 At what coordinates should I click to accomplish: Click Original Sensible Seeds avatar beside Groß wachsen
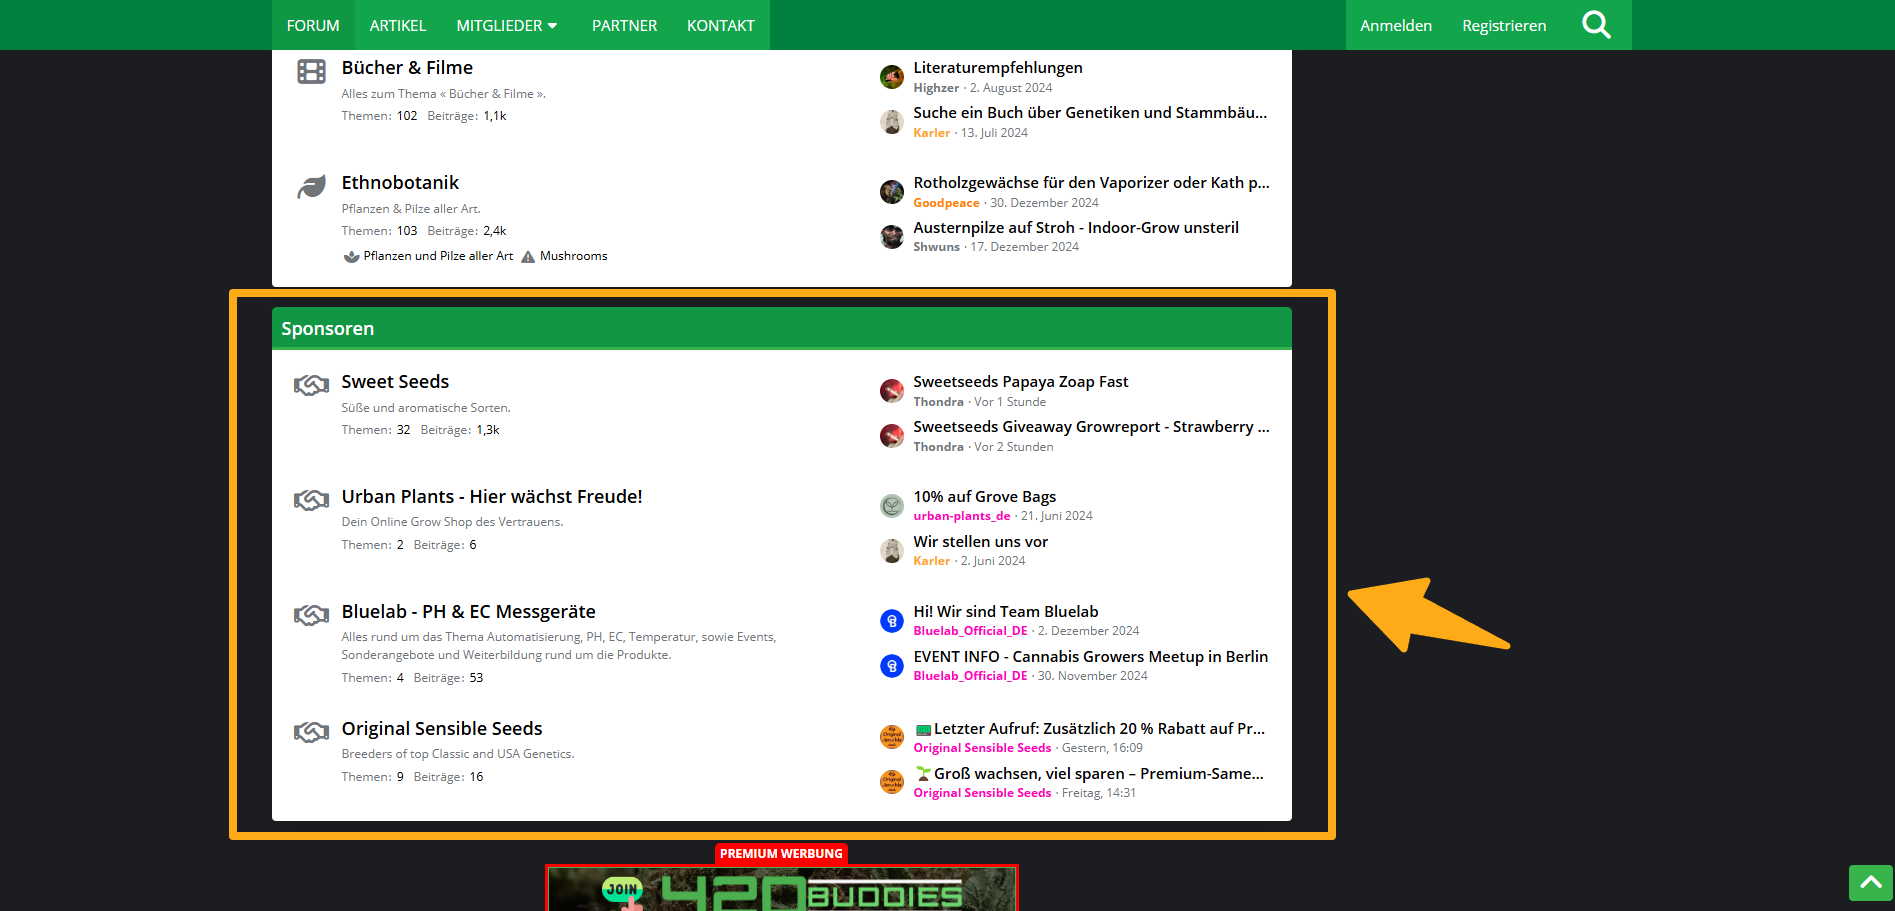point(892,782)
